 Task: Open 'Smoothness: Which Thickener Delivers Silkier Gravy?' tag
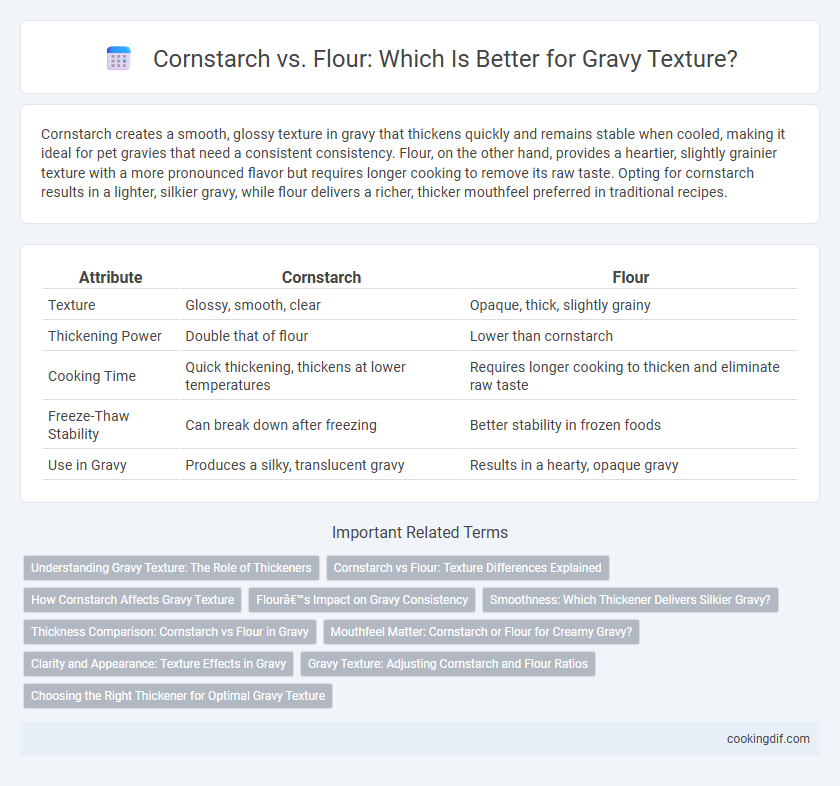pos(630,600)
